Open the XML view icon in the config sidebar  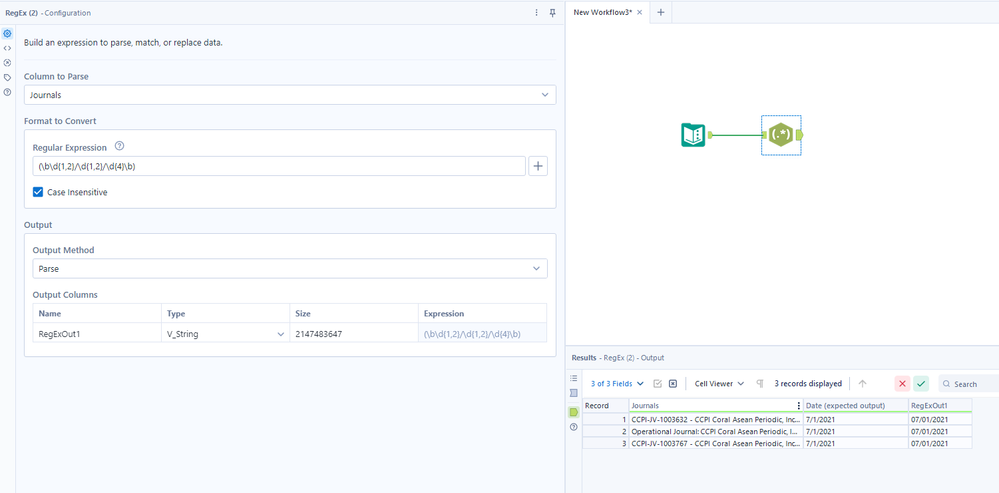coord(8,48)
